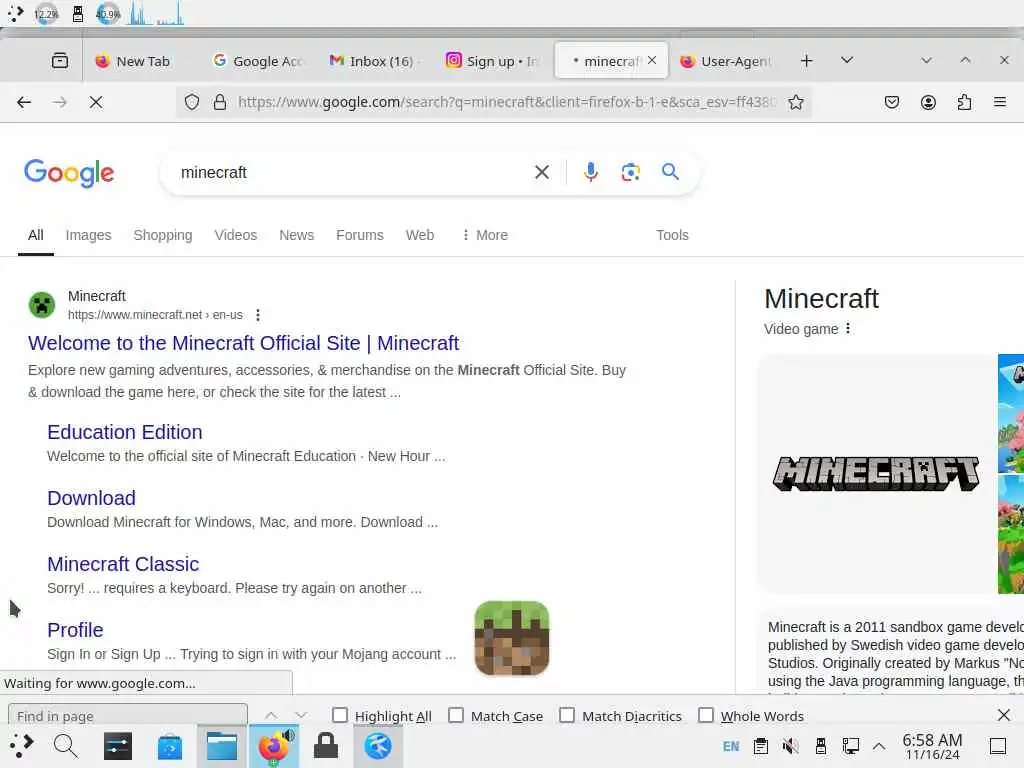This screenshot has height=768, width=1024.
Task: Clear the Google search box text
Action: [x=541, y=172]
